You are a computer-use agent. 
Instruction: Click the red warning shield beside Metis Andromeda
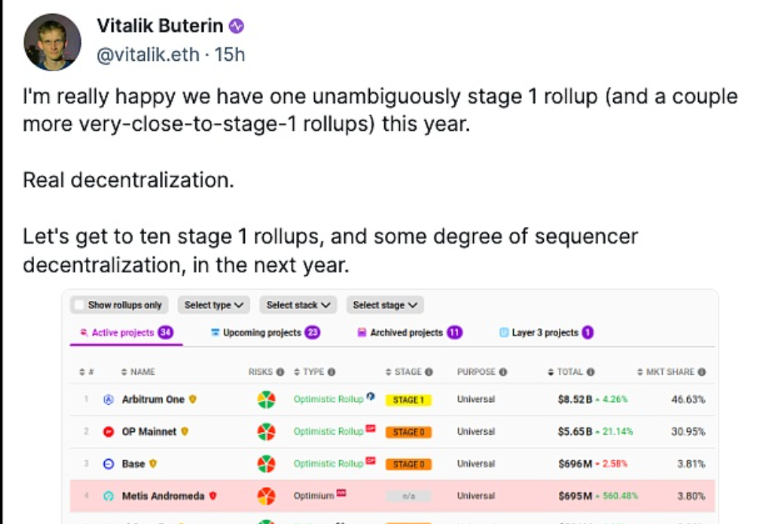(212, 496)
